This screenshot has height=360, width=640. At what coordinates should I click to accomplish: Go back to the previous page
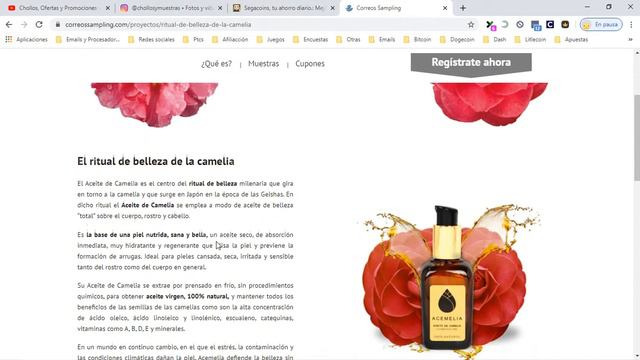tap(9, 24)
